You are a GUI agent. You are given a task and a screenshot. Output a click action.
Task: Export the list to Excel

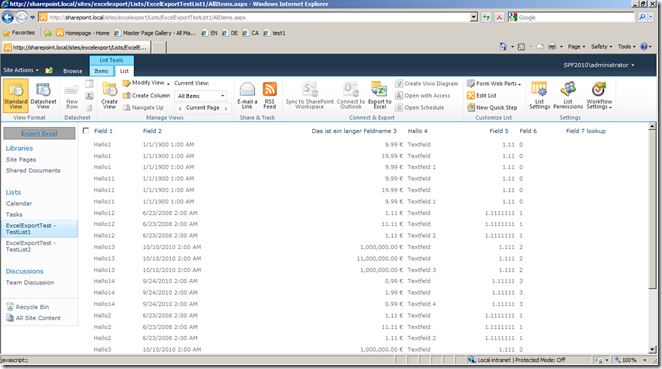tap(380, 95)
